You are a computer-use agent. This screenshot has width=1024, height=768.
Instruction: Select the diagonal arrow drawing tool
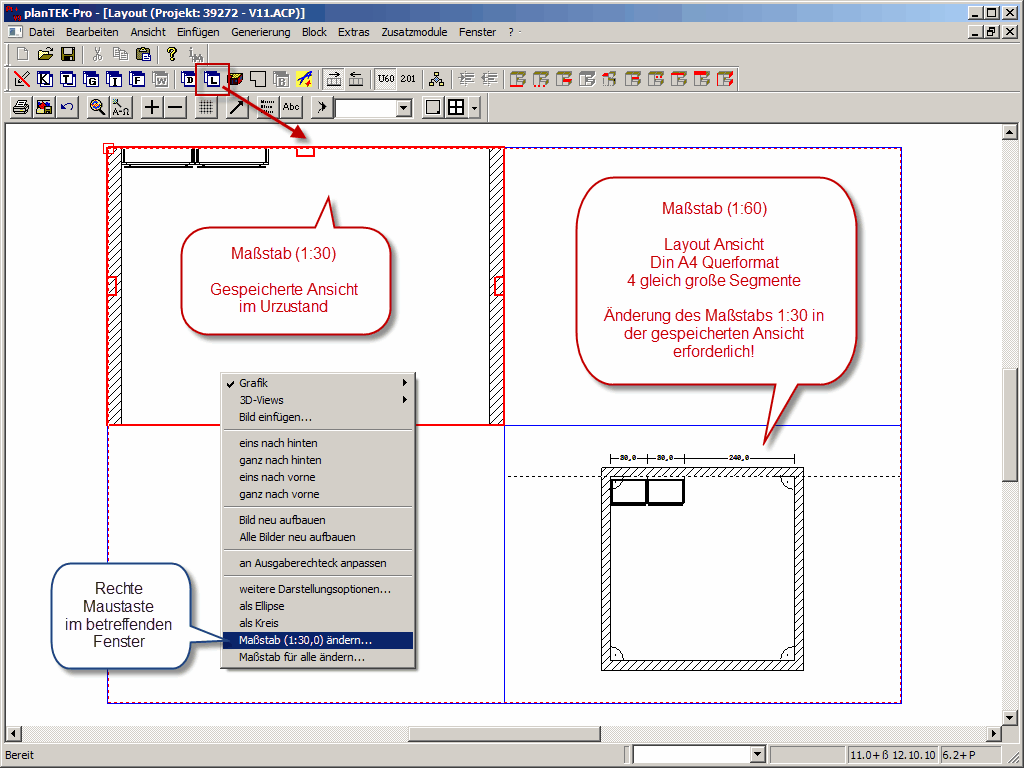236,107
